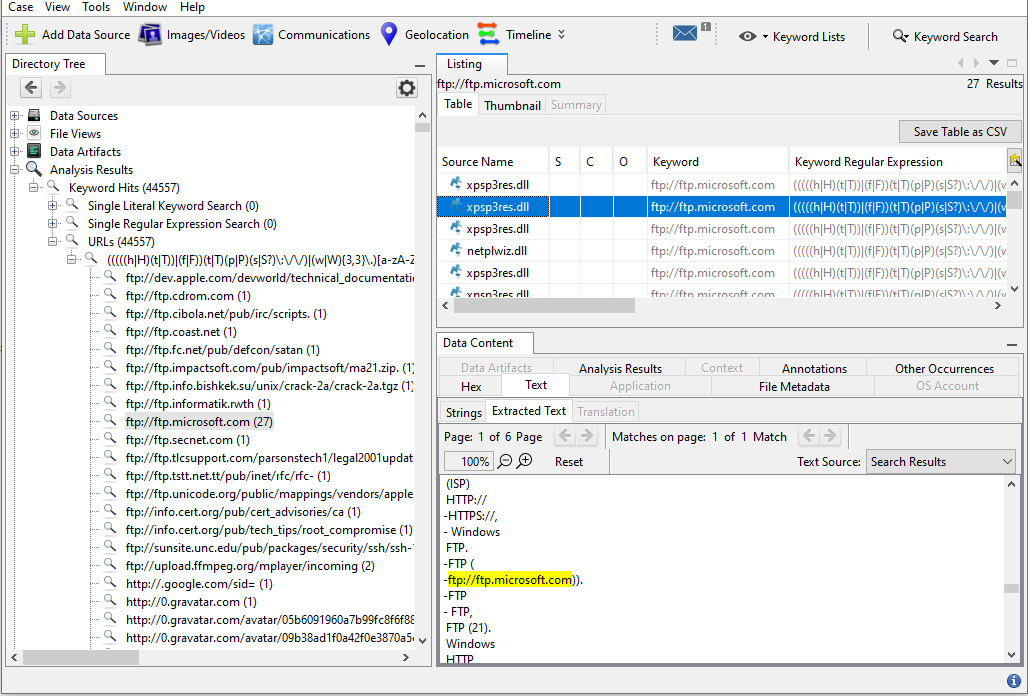This screenshot has height=696, width=1028.
Task: Open the Tools menu
Action: click(x=96, y=7)
